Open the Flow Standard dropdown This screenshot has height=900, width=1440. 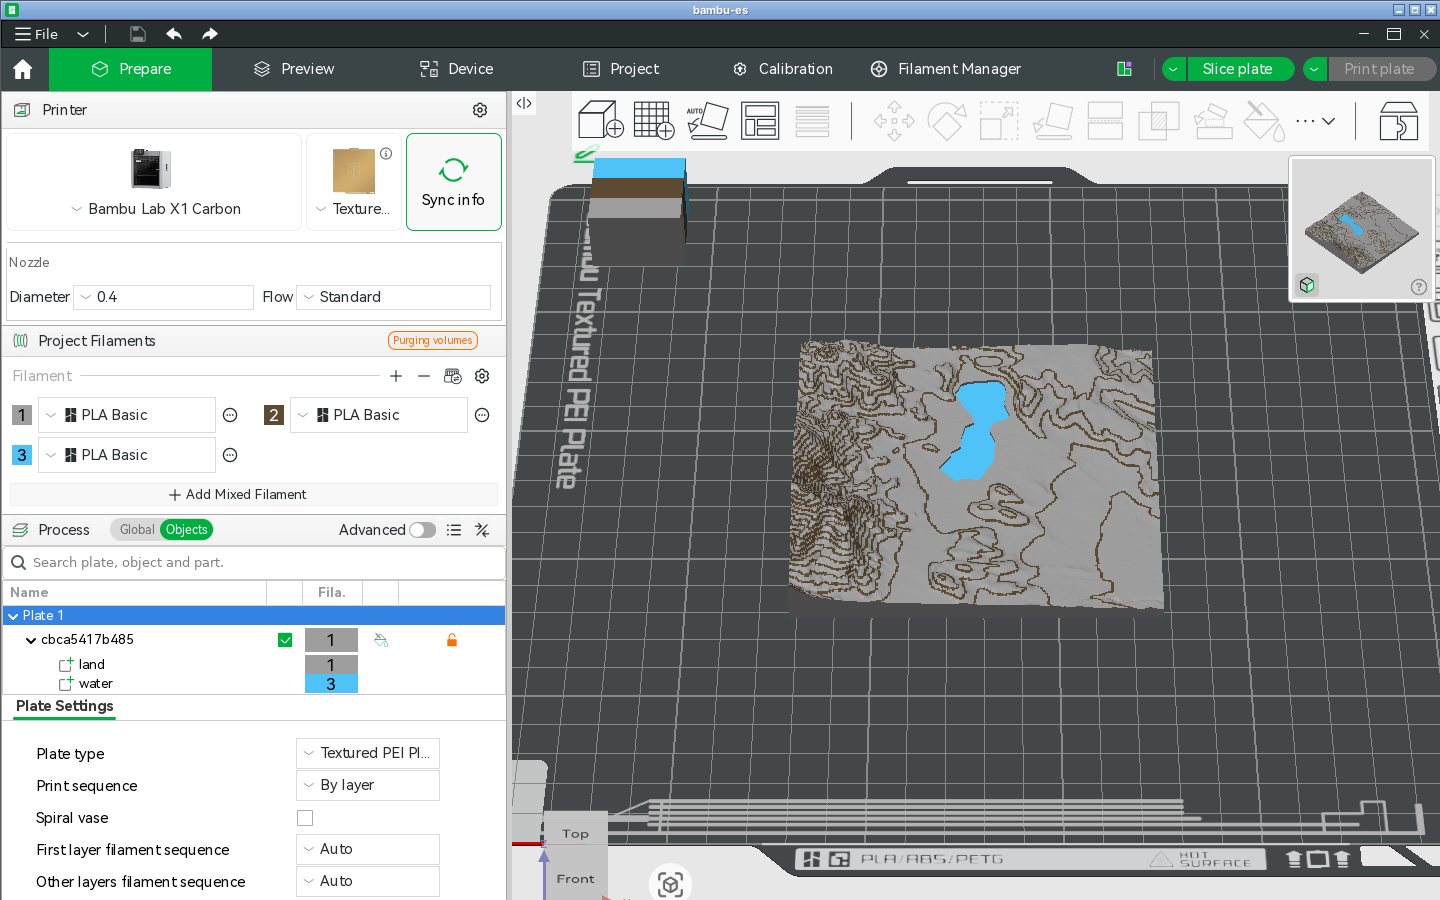pyautogui.click(x=394, y=297)
